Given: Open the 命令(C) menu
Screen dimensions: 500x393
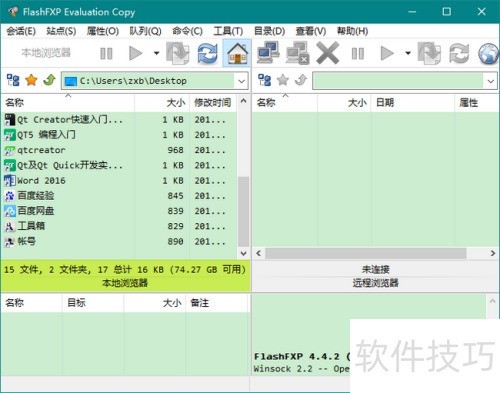Looking at the screenshot, I should click(187, 31).
